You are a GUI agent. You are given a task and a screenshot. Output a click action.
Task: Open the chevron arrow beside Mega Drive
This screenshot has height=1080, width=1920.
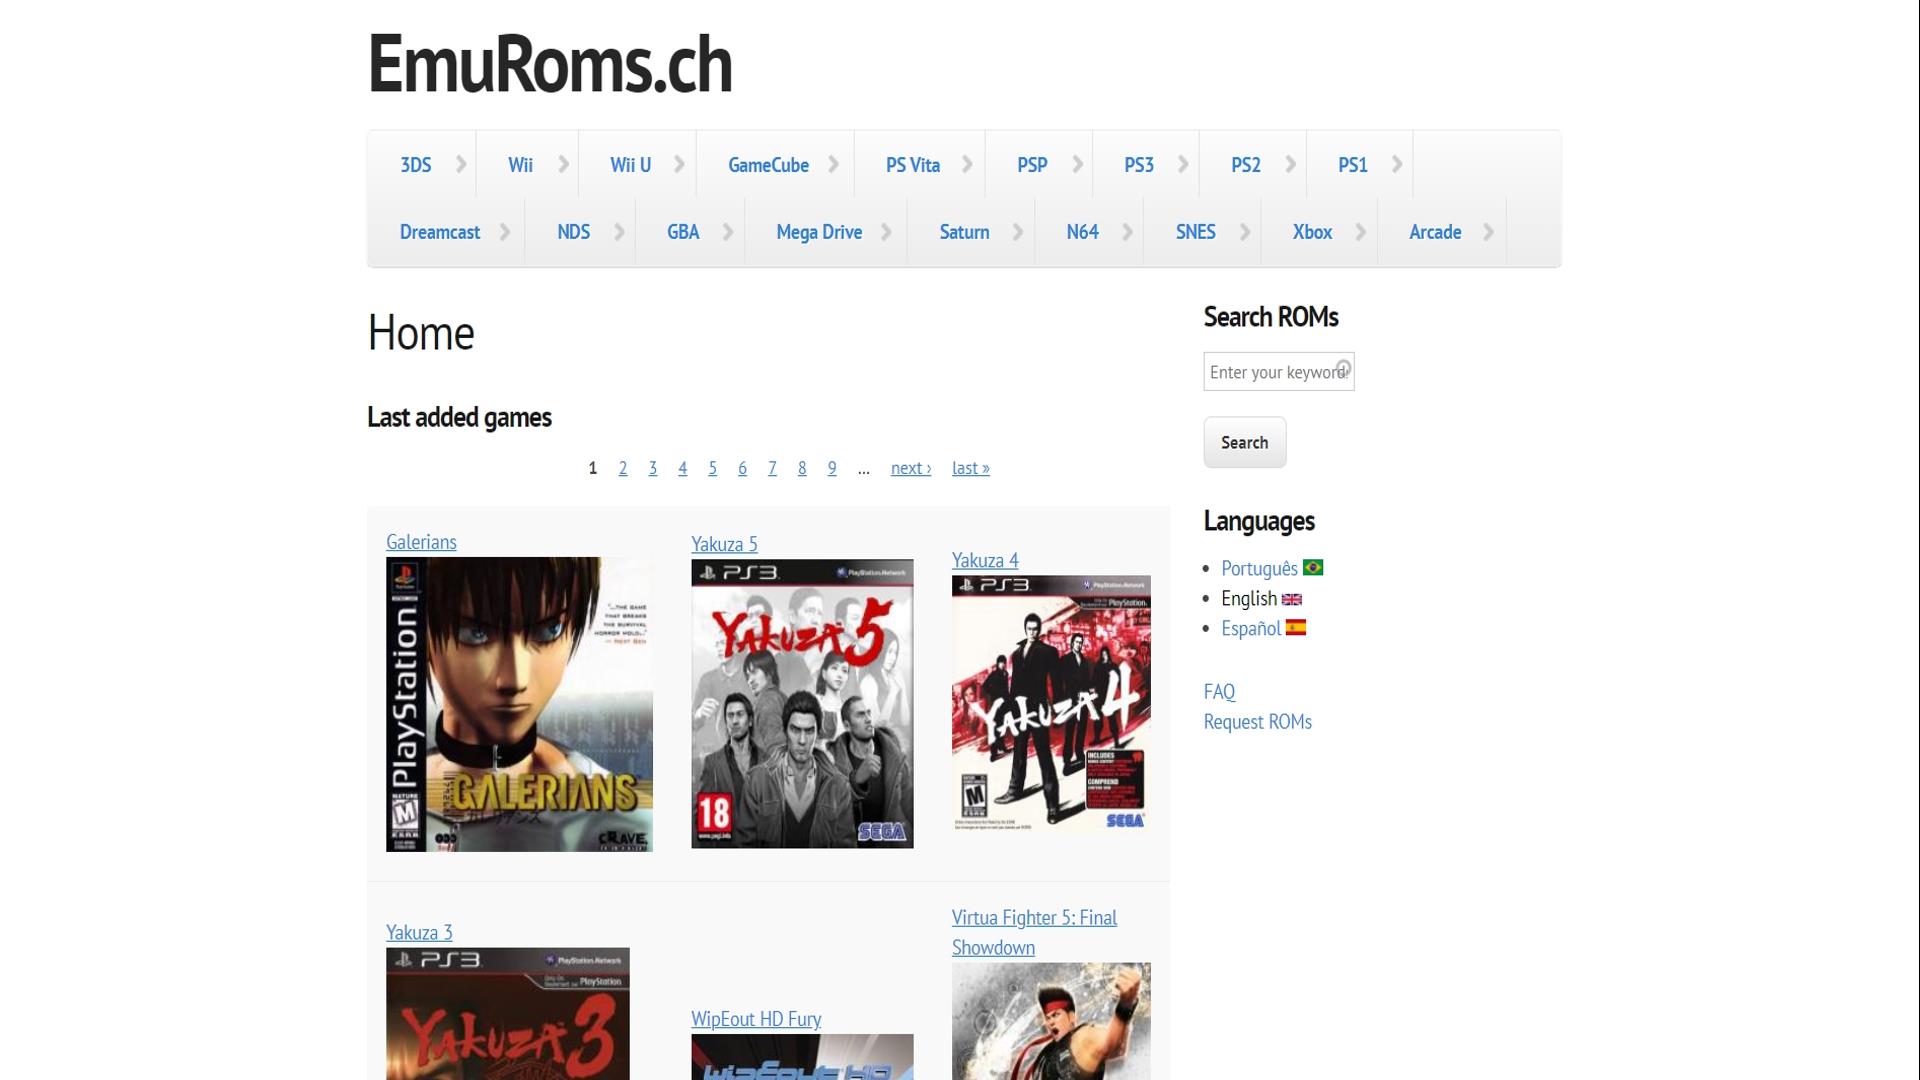tap(886, 231)
